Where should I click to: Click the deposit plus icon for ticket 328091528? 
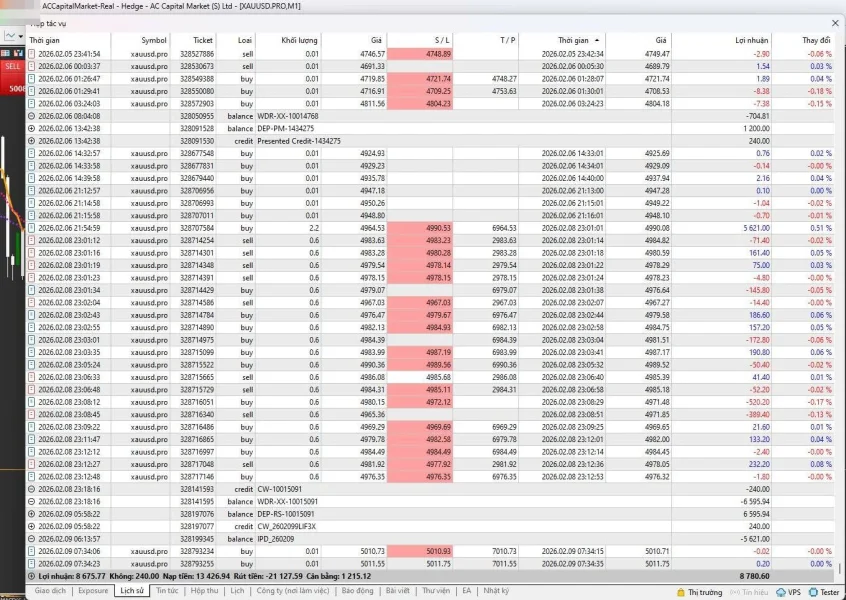click(32, 128)
